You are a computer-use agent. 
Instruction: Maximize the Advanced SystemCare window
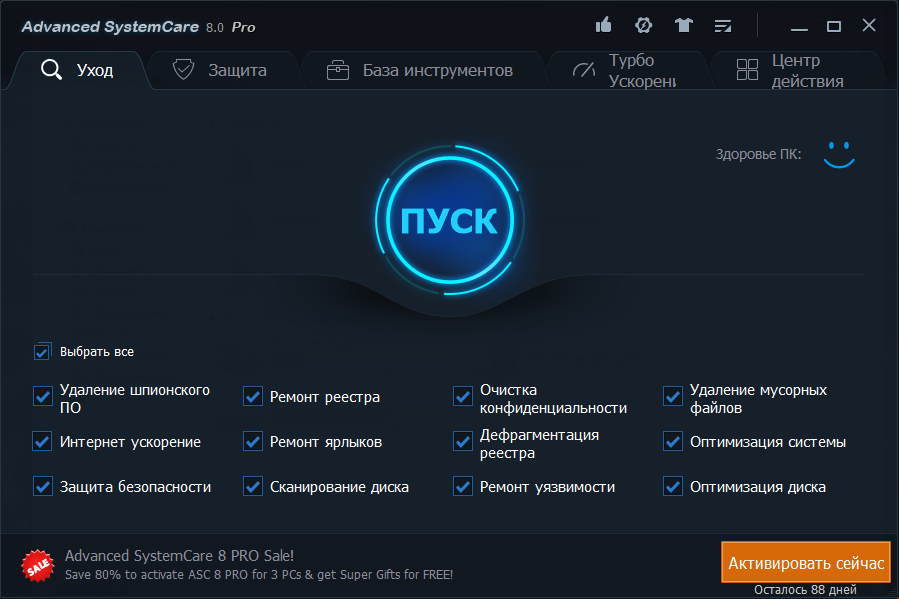(x=834, y=26)
